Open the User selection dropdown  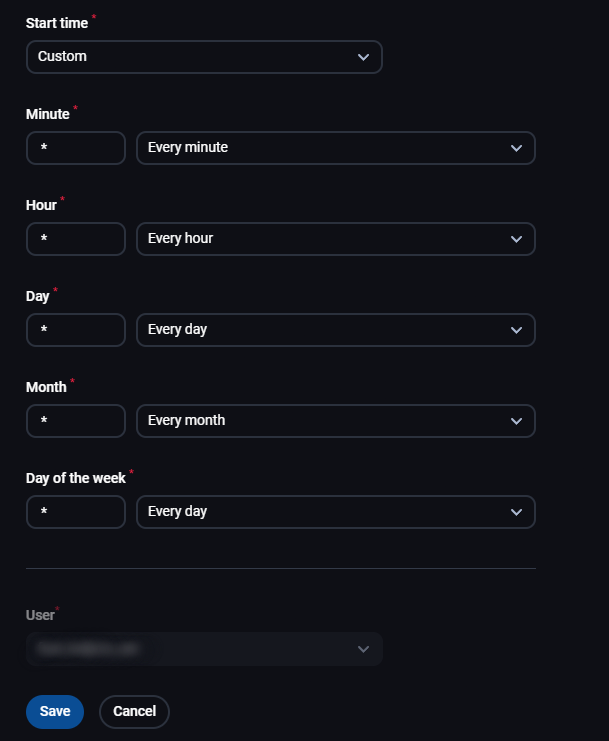pyautogui.click(x=204, y=649)
